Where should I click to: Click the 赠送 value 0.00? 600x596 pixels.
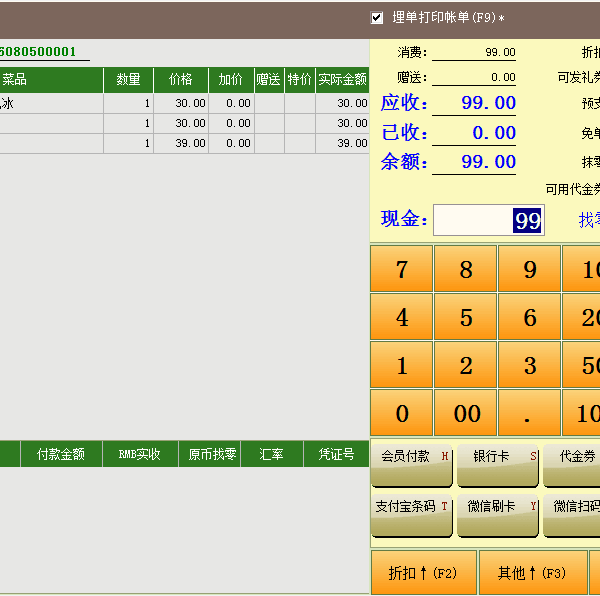tap(503, 77)
